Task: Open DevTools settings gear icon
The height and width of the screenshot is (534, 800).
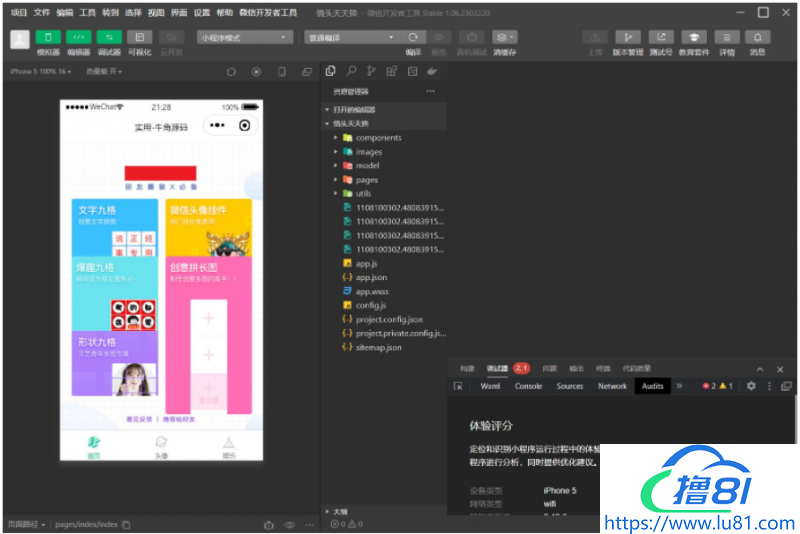Action: pos(751,386)
